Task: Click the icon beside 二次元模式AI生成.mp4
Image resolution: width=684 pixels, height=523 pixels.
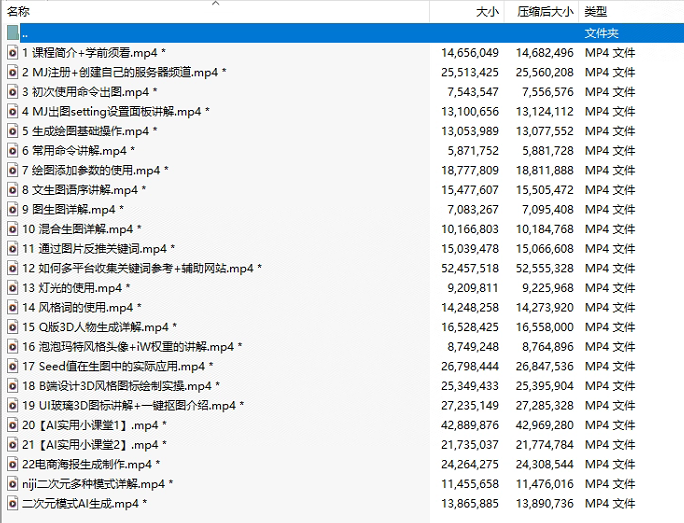Action: coord(13,503)
